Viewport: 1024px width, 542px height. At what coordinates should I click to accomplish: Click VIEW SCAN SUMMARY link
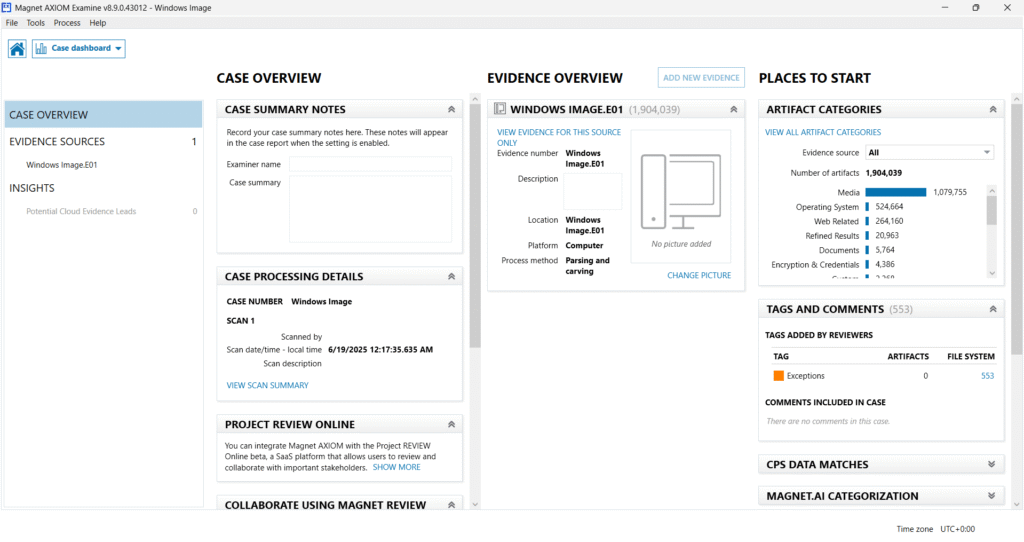tap(267, 385)
